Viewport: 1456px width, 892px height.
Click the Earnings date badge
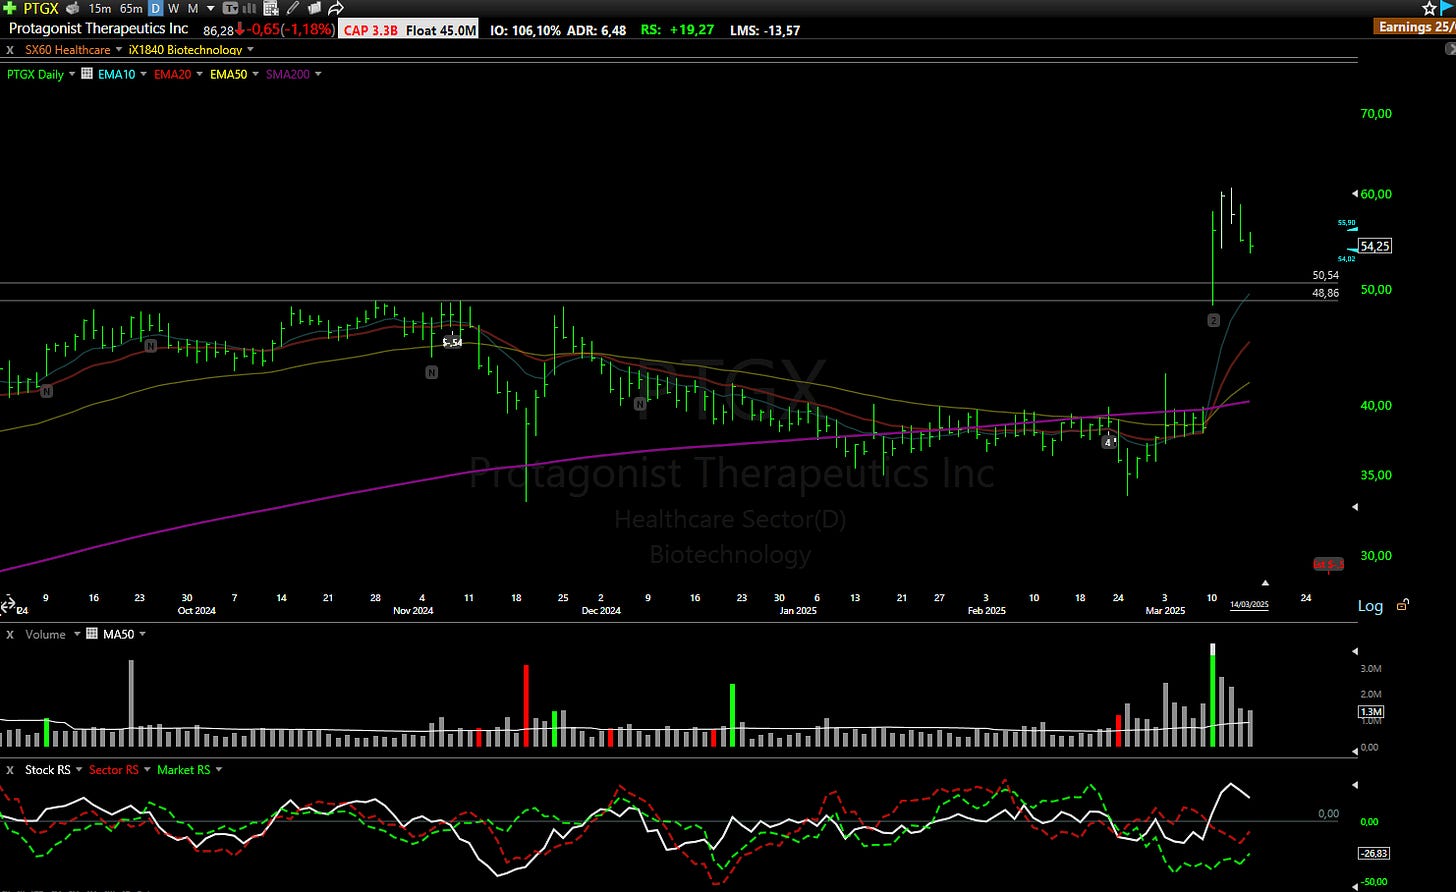pyautogui.click(x=1415, y=27)
